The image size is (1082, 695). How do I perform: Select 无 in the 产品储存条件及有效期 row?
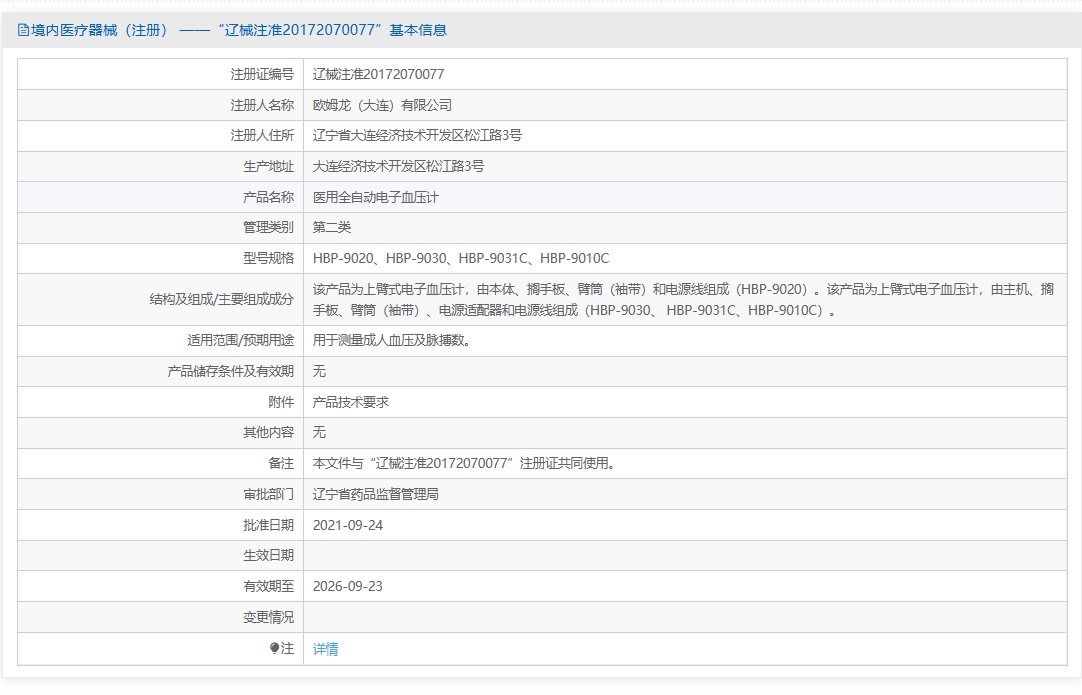pyautogui.click(x=319, y=371)
